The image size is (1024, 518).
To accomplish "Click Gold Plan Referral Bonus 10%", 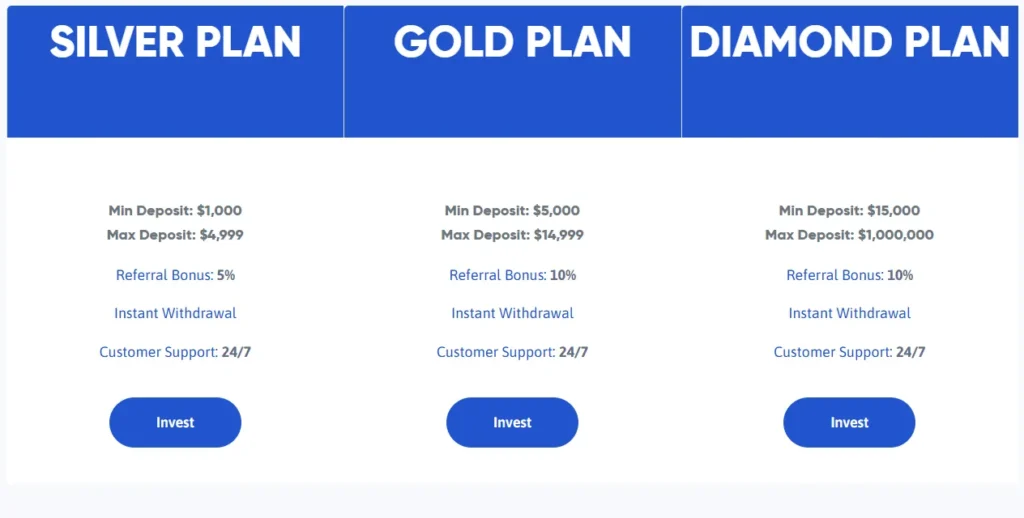I will tap(512, 275).
